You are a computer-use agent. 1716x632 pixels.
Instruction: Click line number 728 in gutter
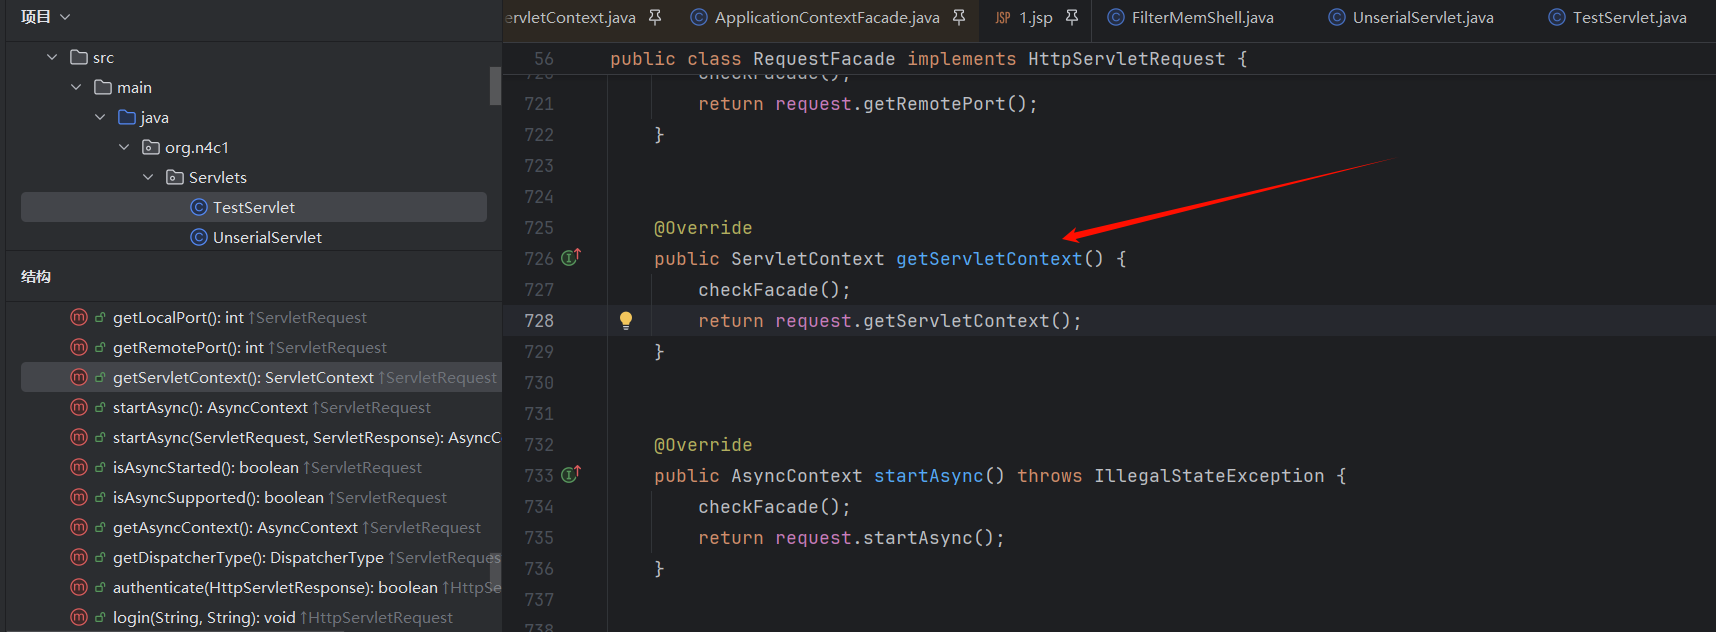click(539, 321)
